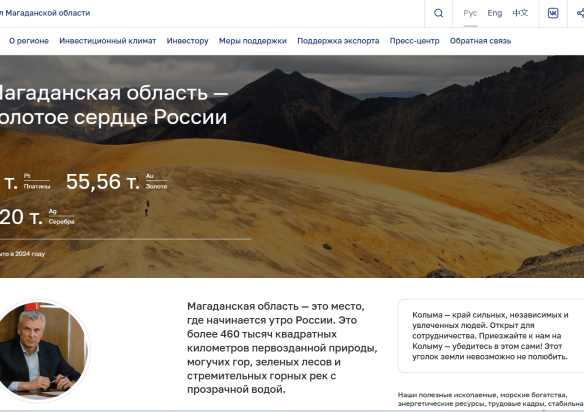The width and height of the screenshot is (584, 412).
Task: Open the 'О регионе' menu
Action: click(29, 41)
